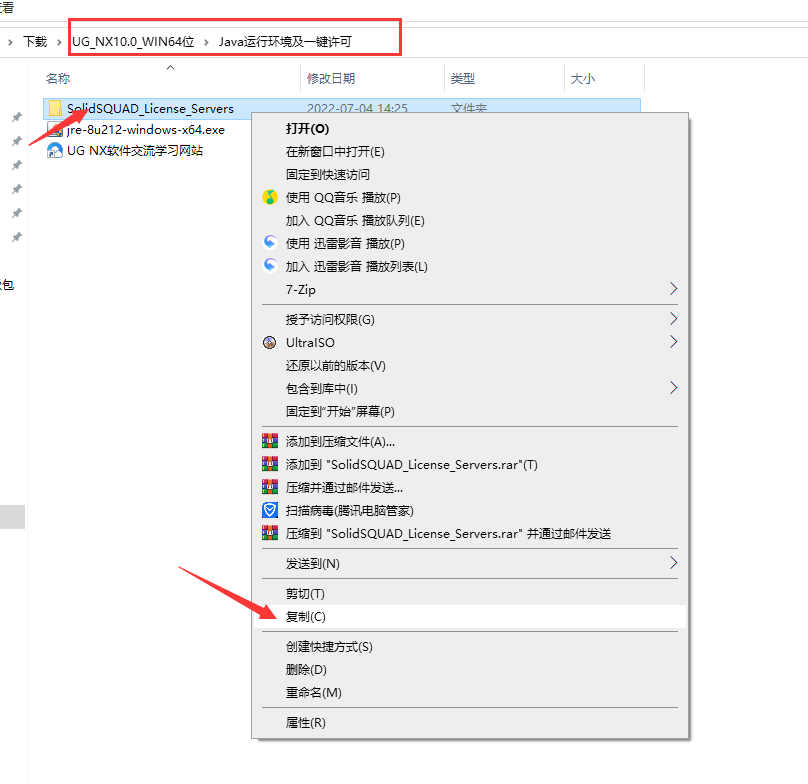
Task: Click the 下载 breadcrumb in address bar
Action: [35, 41]
